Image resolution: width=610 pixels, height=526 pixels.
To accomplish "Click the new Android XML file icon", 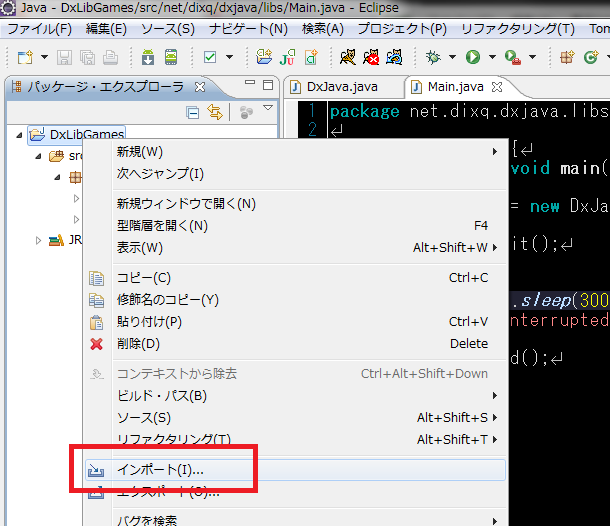I will click(311, 57).
